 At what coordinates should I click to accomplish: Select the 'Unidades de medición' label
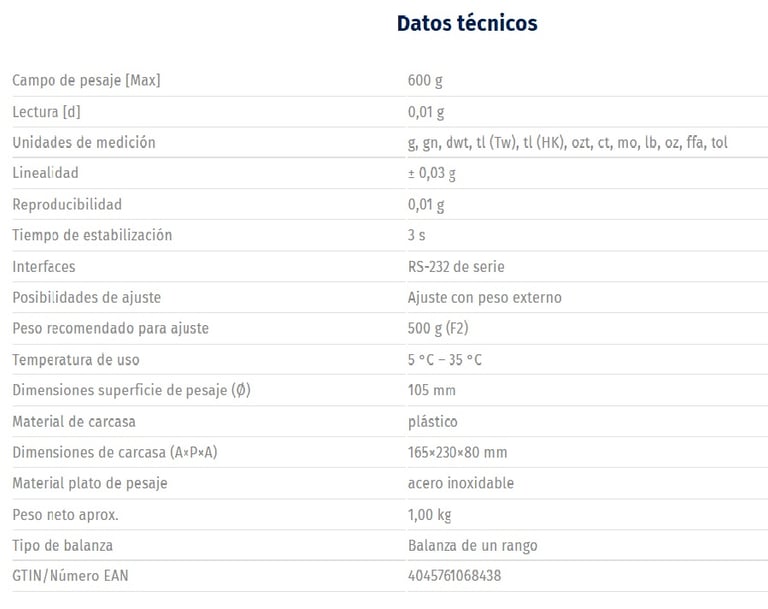point(84,142)
